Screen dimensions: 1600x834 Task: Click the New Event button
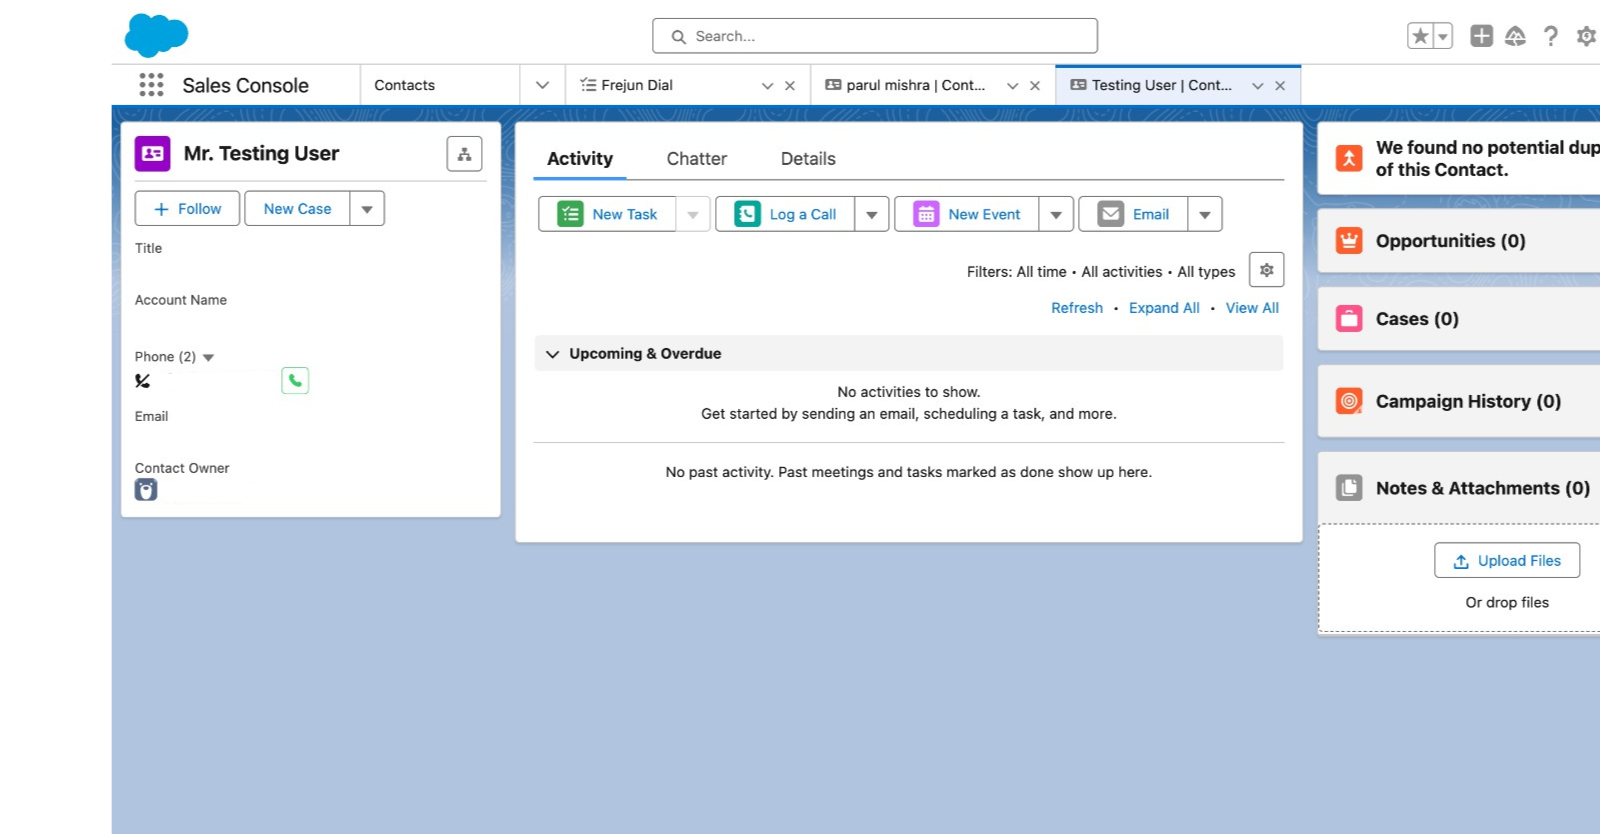click(x=967, y=214)
